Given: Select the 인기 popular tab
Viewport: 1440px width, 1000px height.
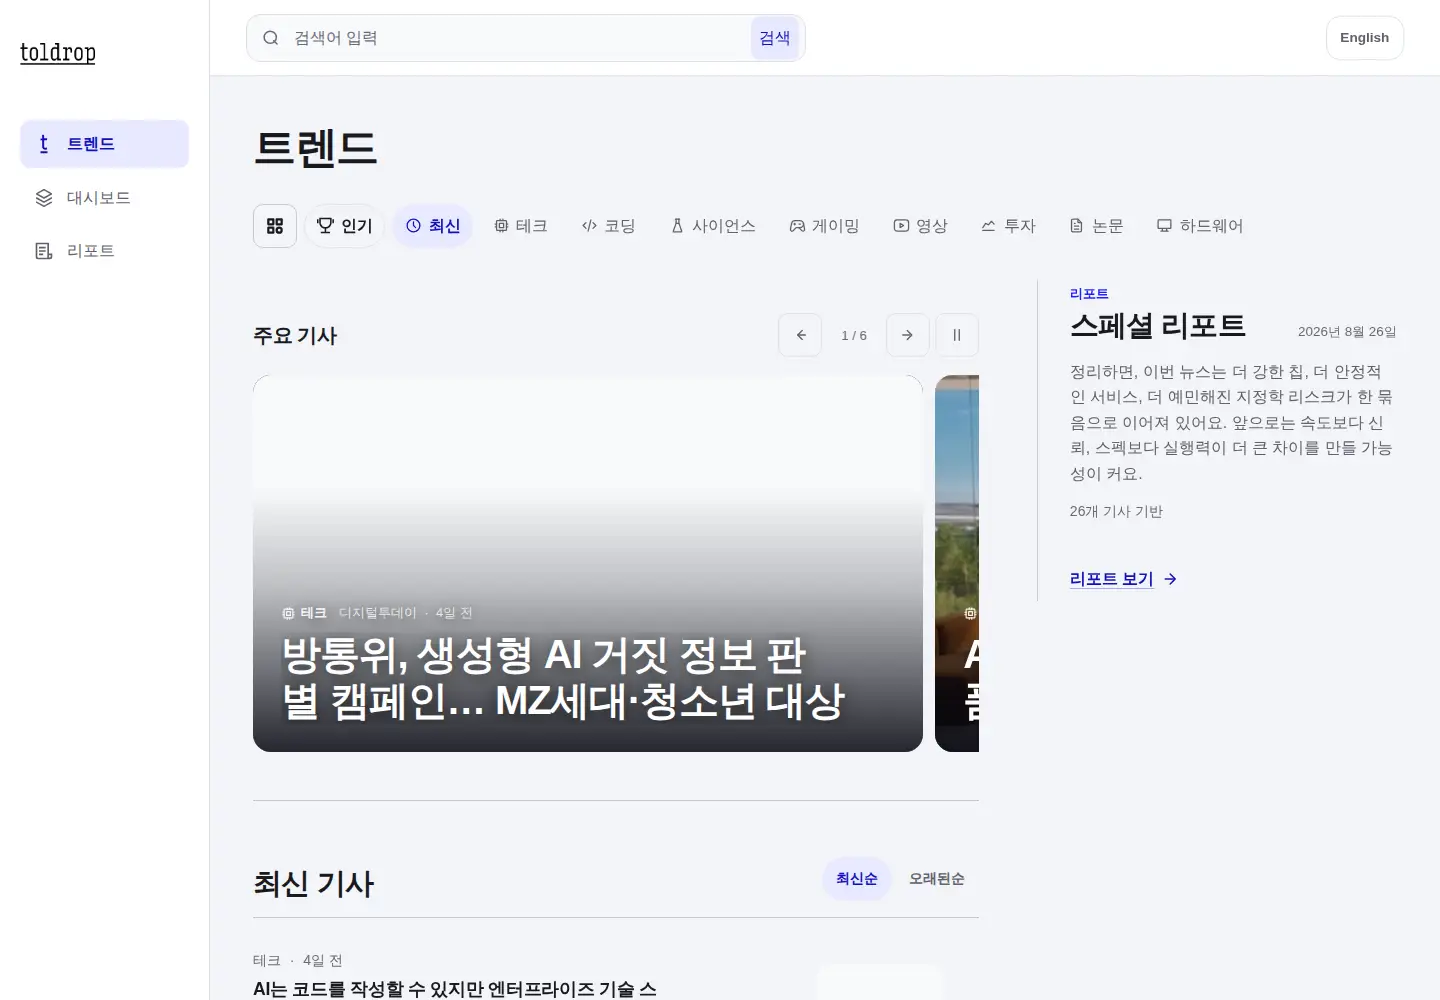Looking at the screenshot, I should (x=344, y=226).
